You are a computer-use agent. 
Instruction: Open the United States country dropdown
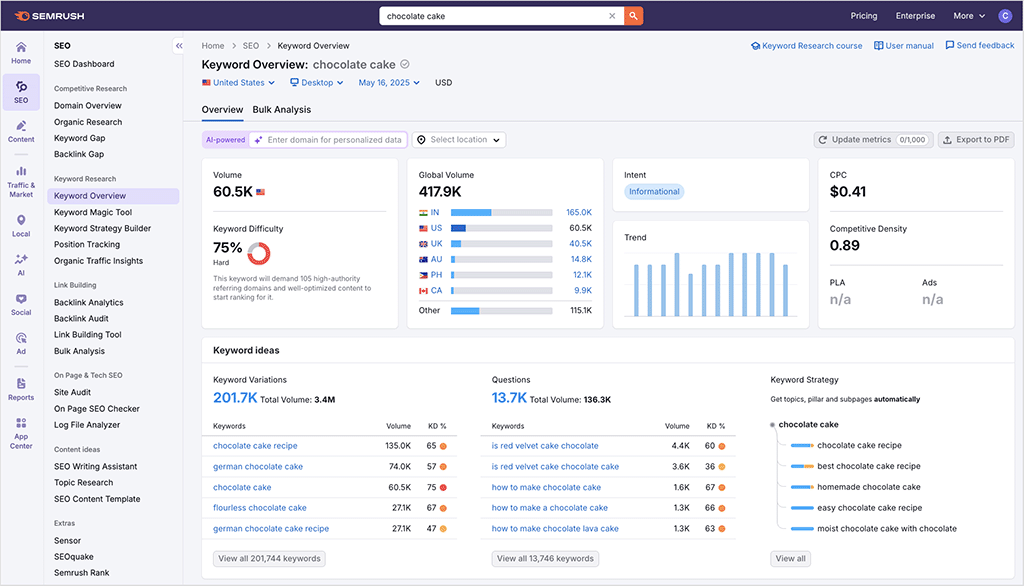tap(238, 83)
